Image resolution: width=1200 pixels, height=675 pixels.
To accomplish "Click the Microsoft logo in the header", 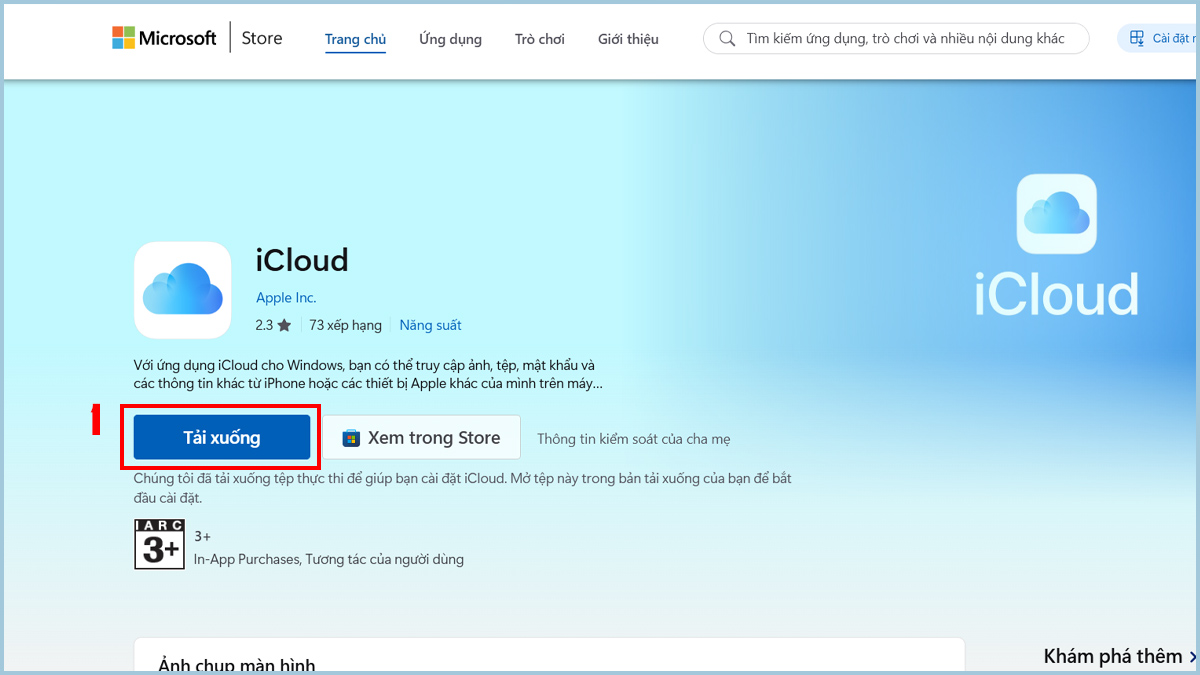I will point(164,39).
